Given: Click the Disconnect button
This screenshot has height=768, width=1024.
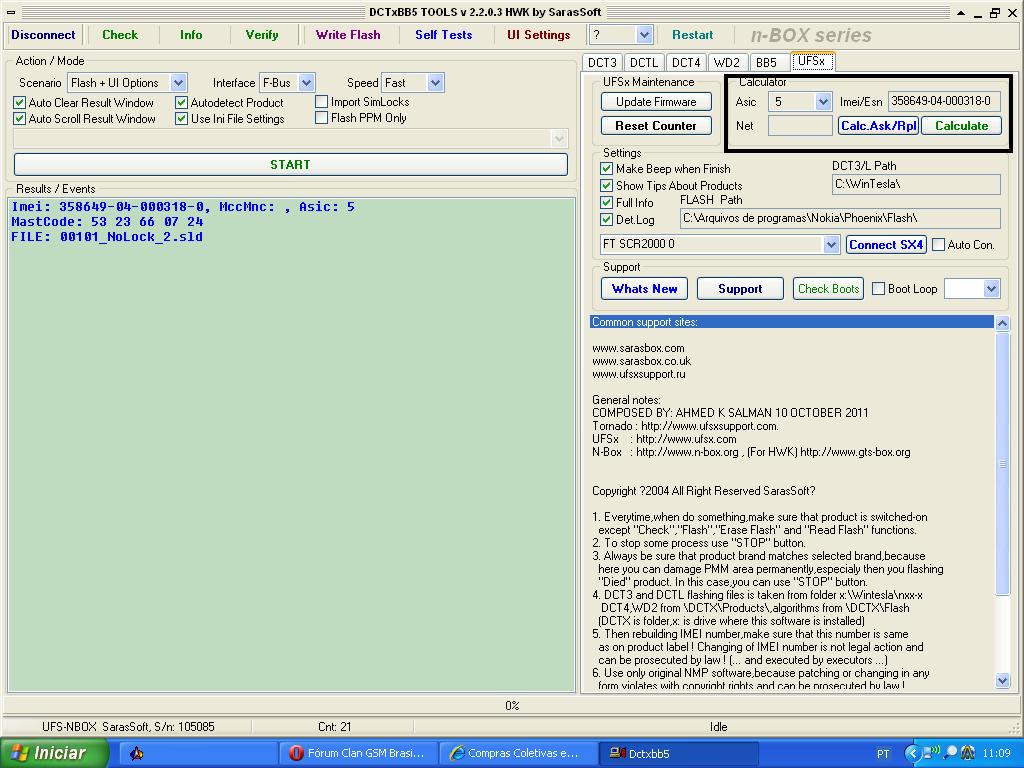Looking at the screenshot, I should [x=43, y=35].
